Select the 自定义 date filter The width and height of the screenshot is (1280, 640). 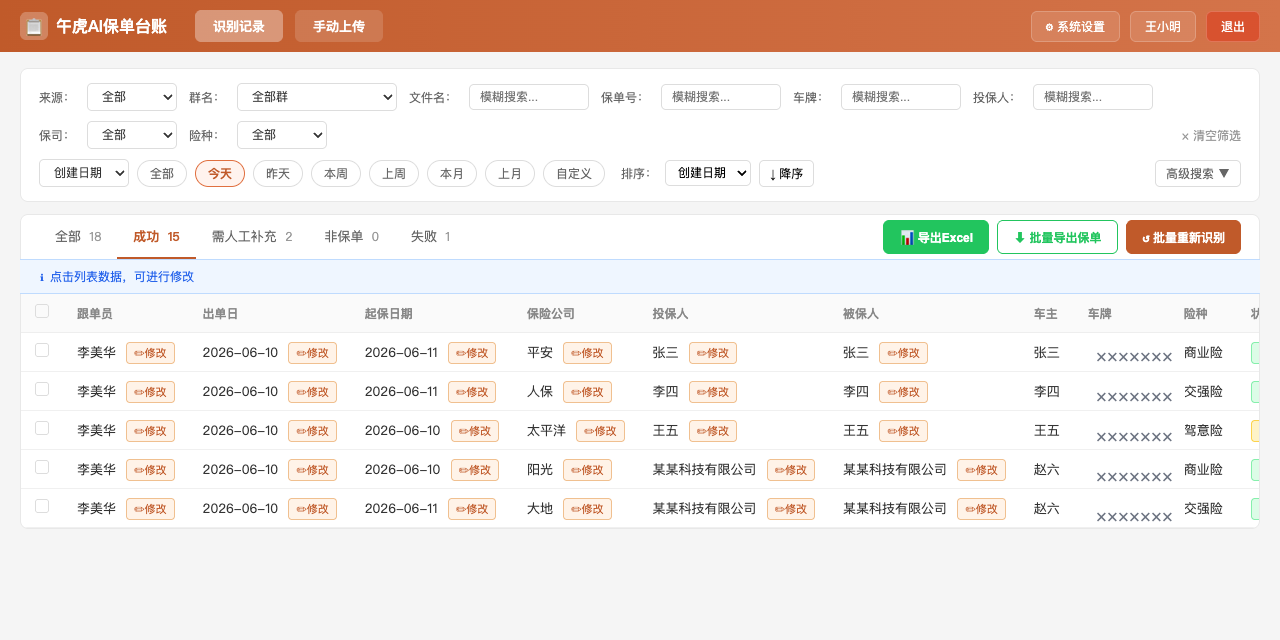click(574, 174)
